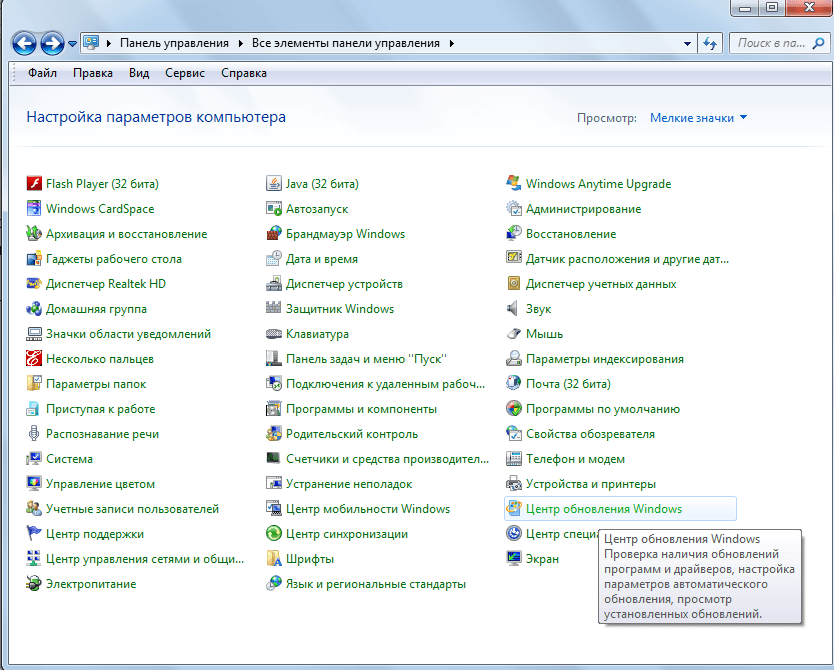
Task: Click the Брандмауэр Windows icon
Action: 273,233
